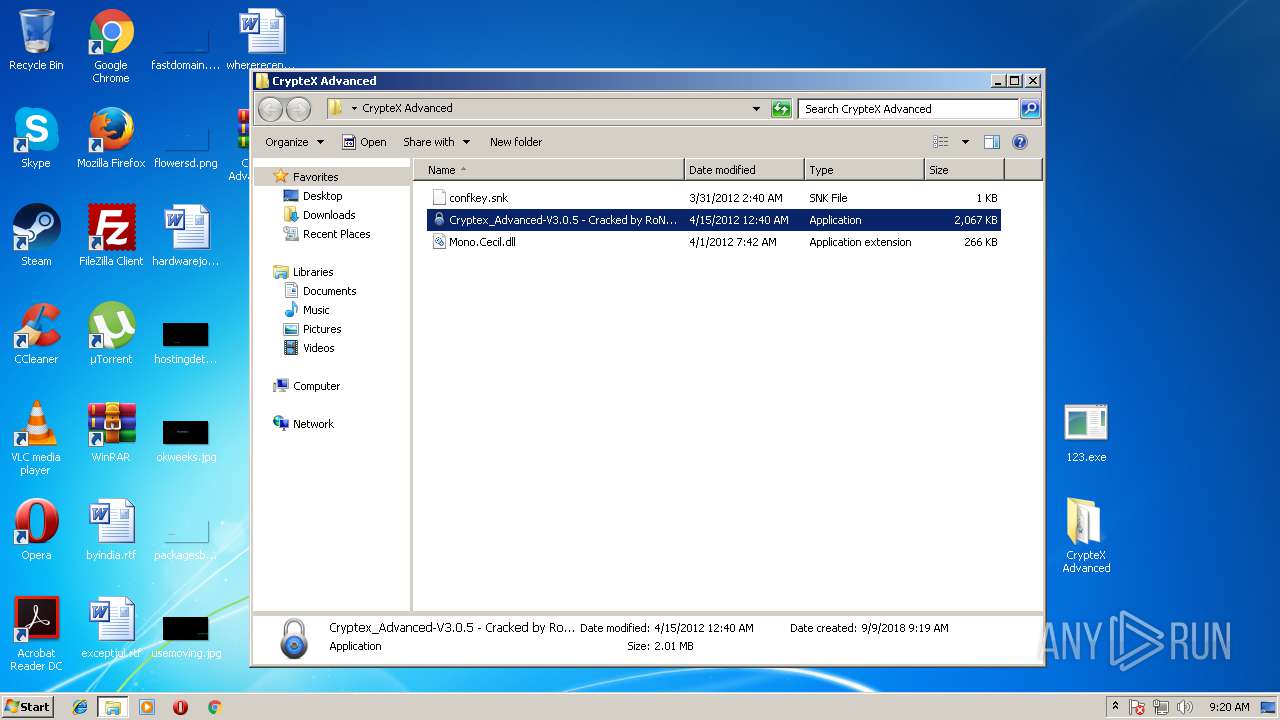Screen dimensions: 1280x720
Task: Open Music library
Action: click(316, 310)
